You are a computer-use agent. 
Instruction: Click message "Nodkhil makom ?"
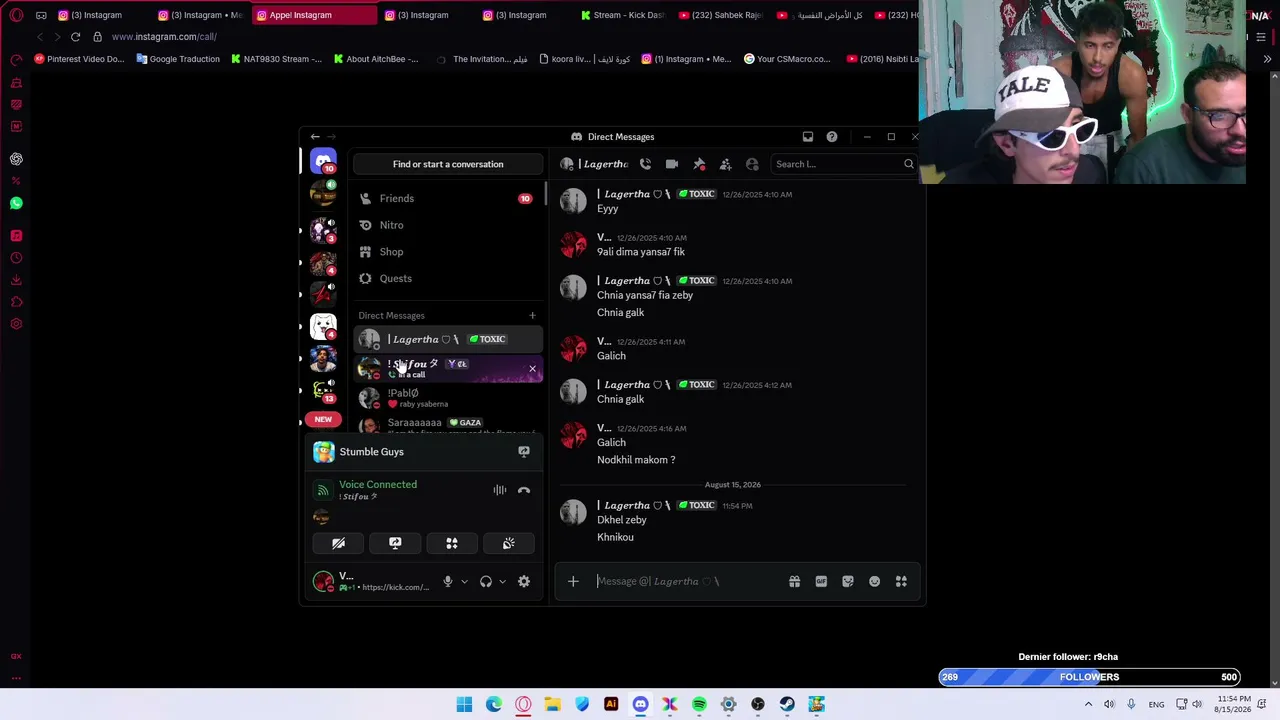(636, 460)
